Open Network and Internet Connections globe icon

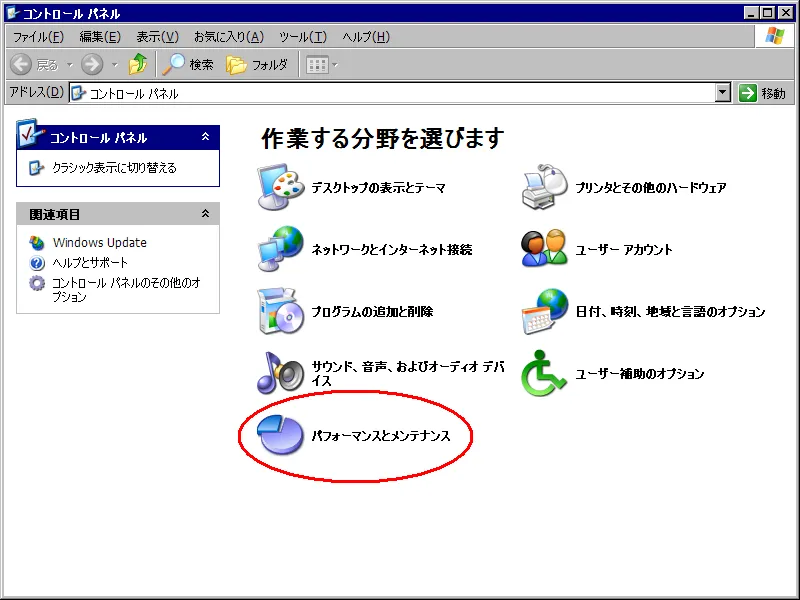tap(280, 250)
